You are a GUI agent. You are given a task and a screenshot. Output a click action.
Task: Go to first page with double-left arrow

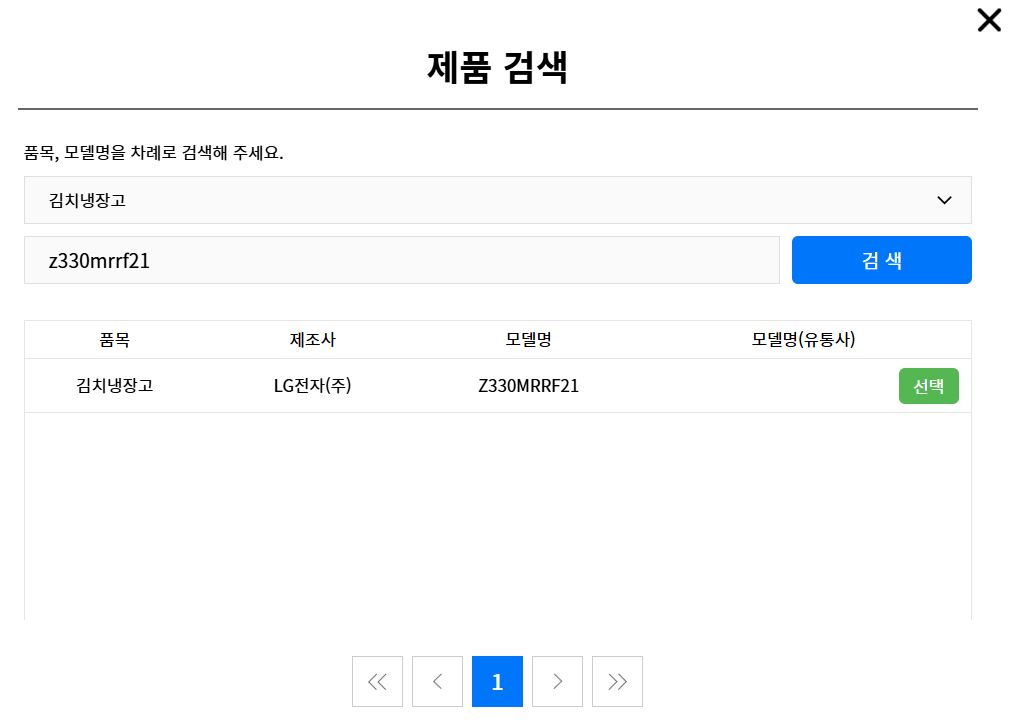pyautogui.click(x=377, y=682)
